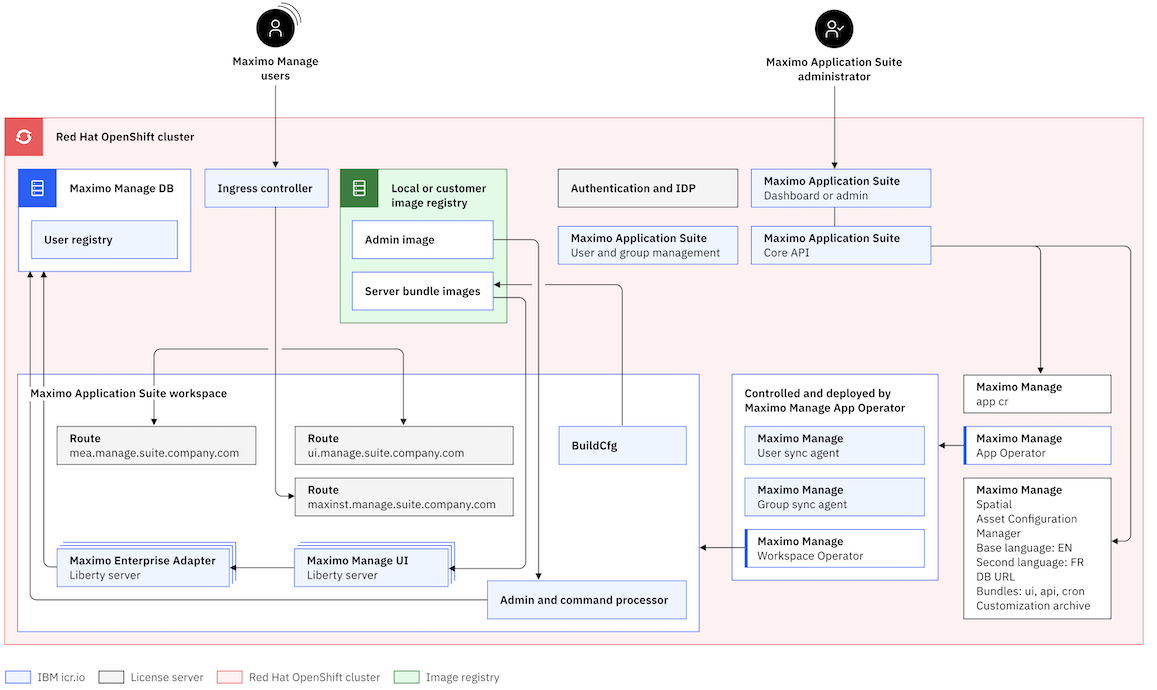Click the User and group management box

coord(648,246)
